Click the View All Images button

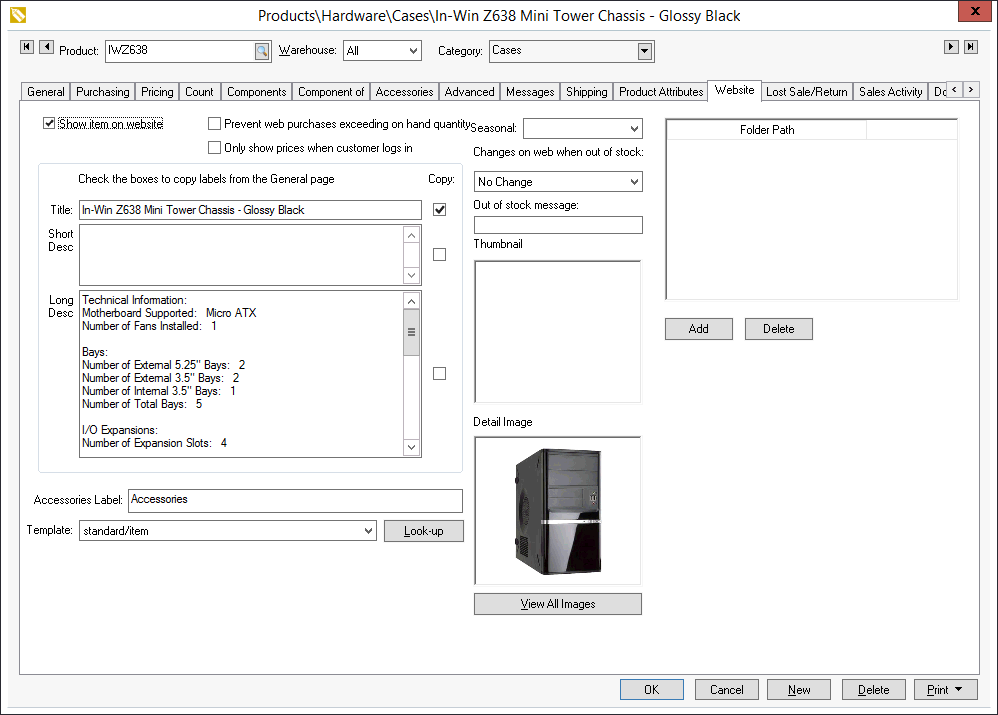(557, 604)
